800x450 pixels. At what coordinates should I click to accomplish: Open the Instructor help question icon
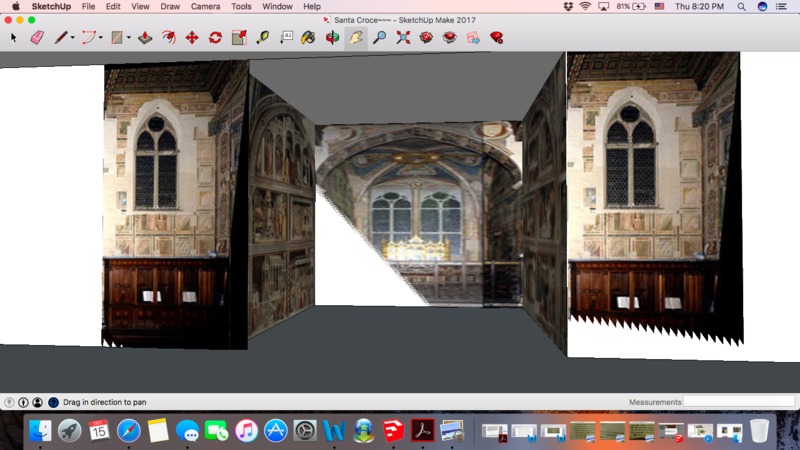pyautogui.click(x=53, y=402)
